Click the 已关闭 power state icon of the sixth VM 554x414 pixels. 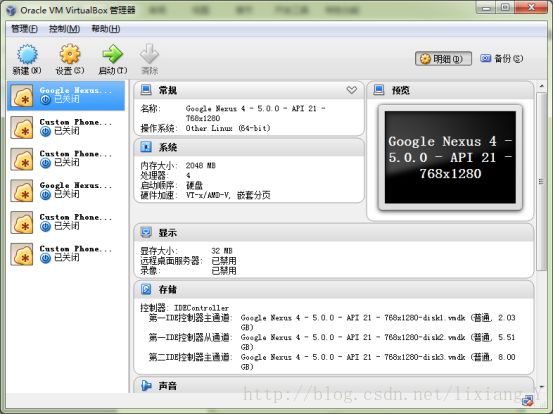coord(45,259)
